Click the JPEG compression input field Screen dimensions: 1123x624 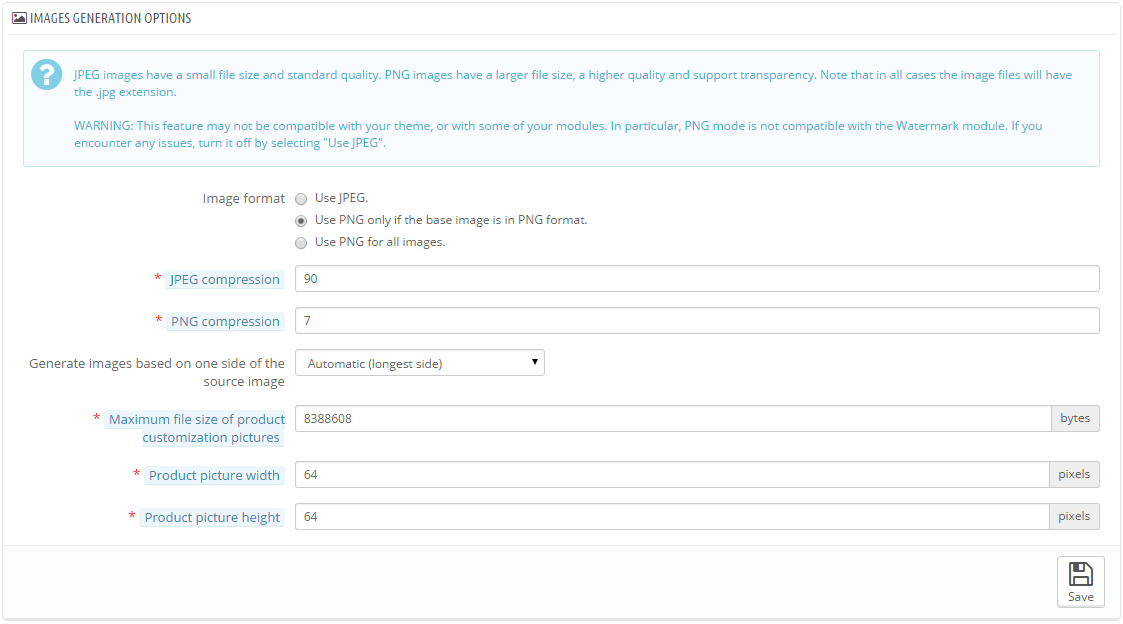697,279
